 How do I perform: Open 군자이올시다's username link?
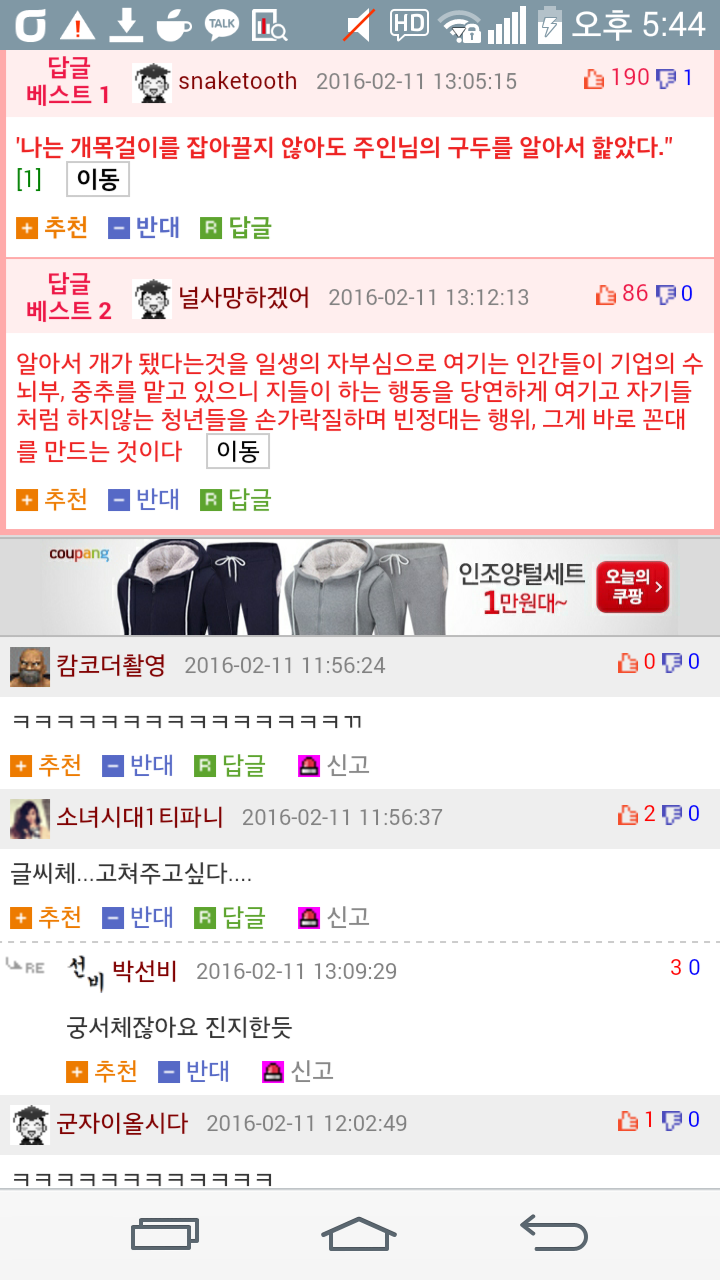(x=122, y=1123)
